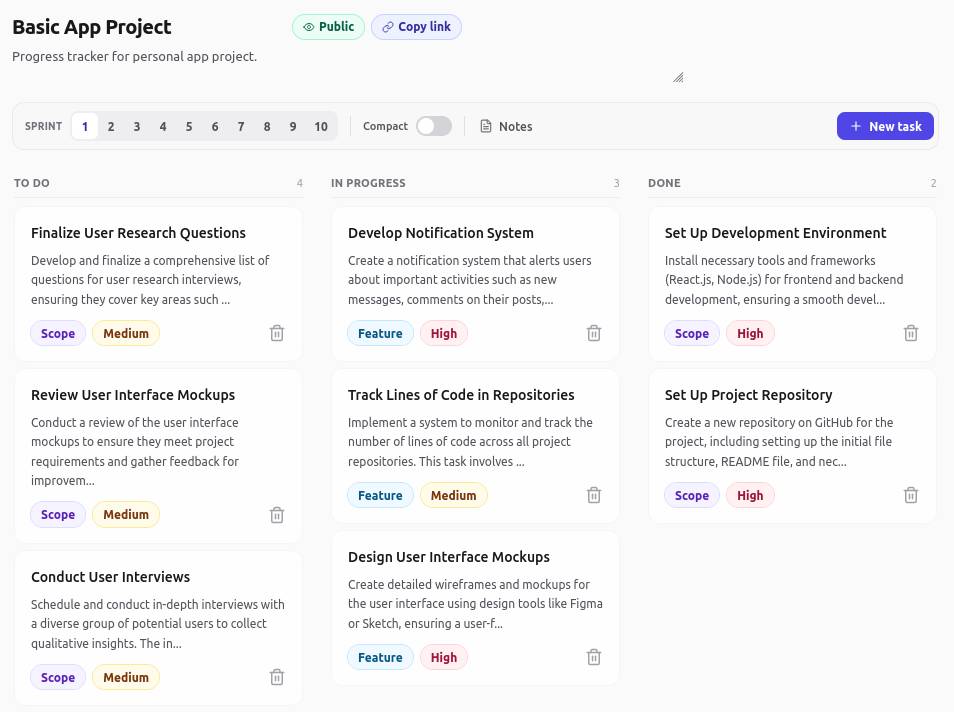
Task: Edit the project description text
Action: point(134,57)
